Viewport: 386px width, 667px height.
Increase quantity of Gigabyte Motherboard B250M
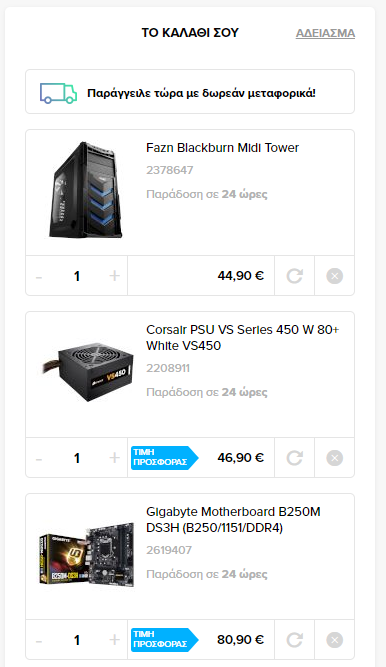coord(114,640)
